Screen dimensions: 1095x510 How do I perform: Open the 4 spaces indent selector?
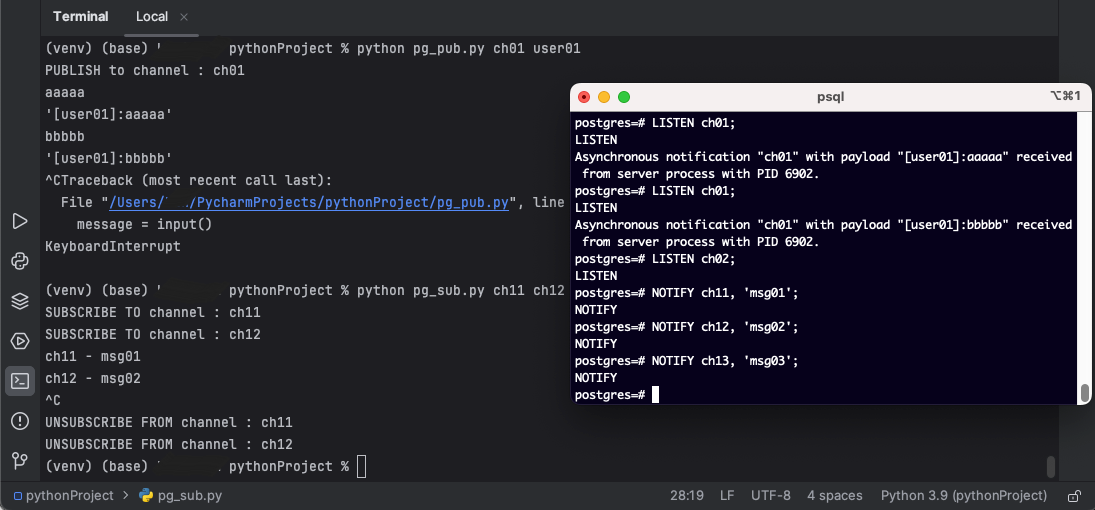(x=835, y=495)
